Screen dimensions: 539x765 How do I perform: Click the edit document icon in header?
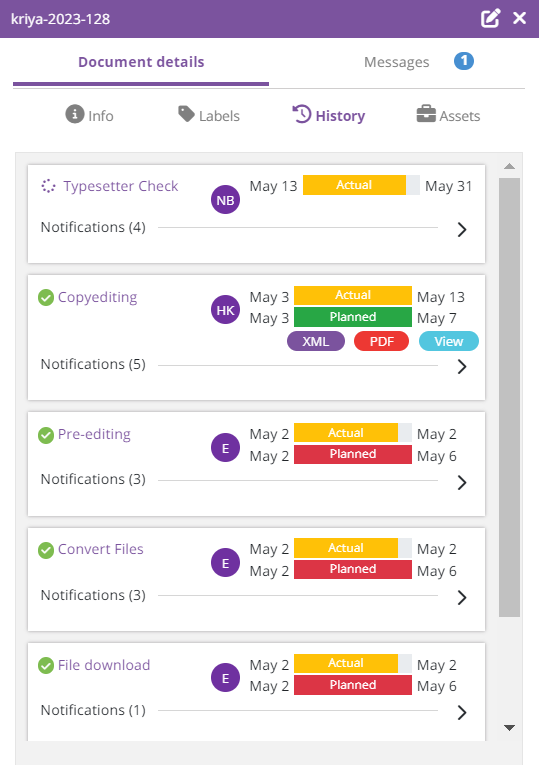[491, 19]
